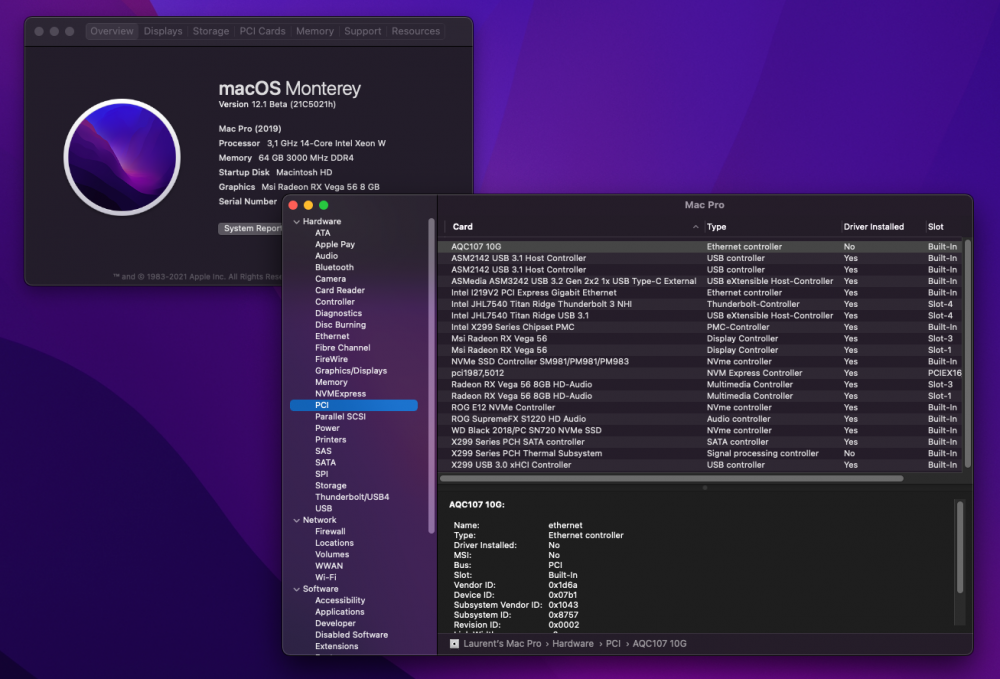Open the Support tab in About This Mac
The width and height of the screenshot is (1000, 679).
point(362,31)
